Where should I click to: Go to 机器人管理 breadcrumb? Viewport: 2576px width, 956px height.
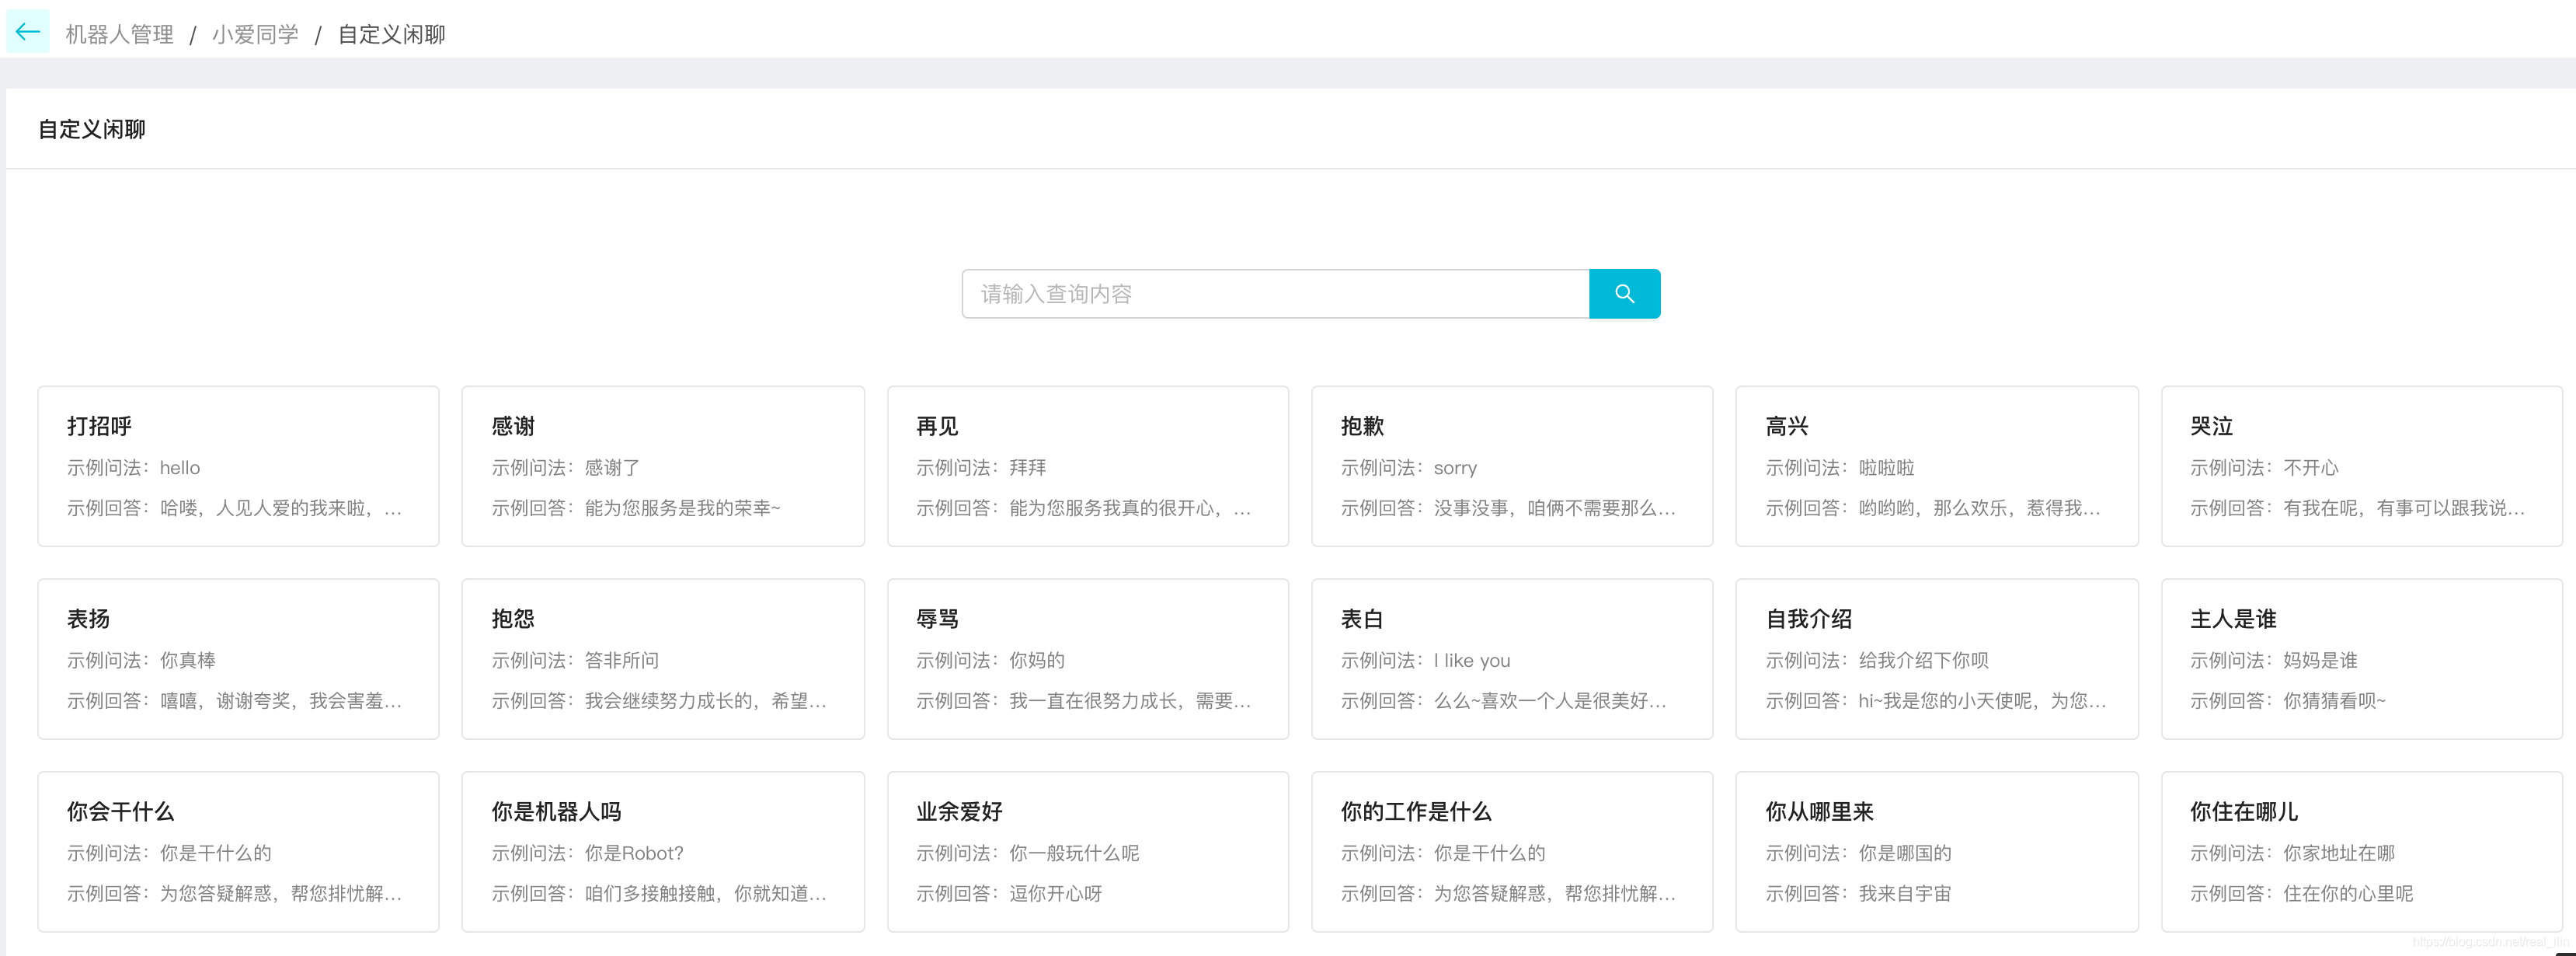(x=119, y=35)
